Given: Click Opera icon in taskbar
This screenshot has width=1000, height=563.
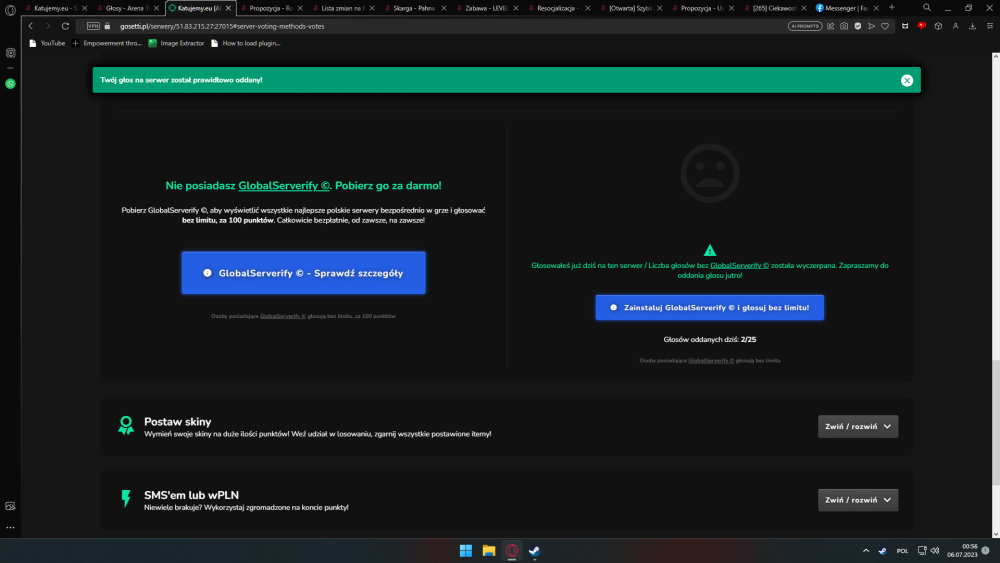Looking at the screenshot, I should coord(511,551).
